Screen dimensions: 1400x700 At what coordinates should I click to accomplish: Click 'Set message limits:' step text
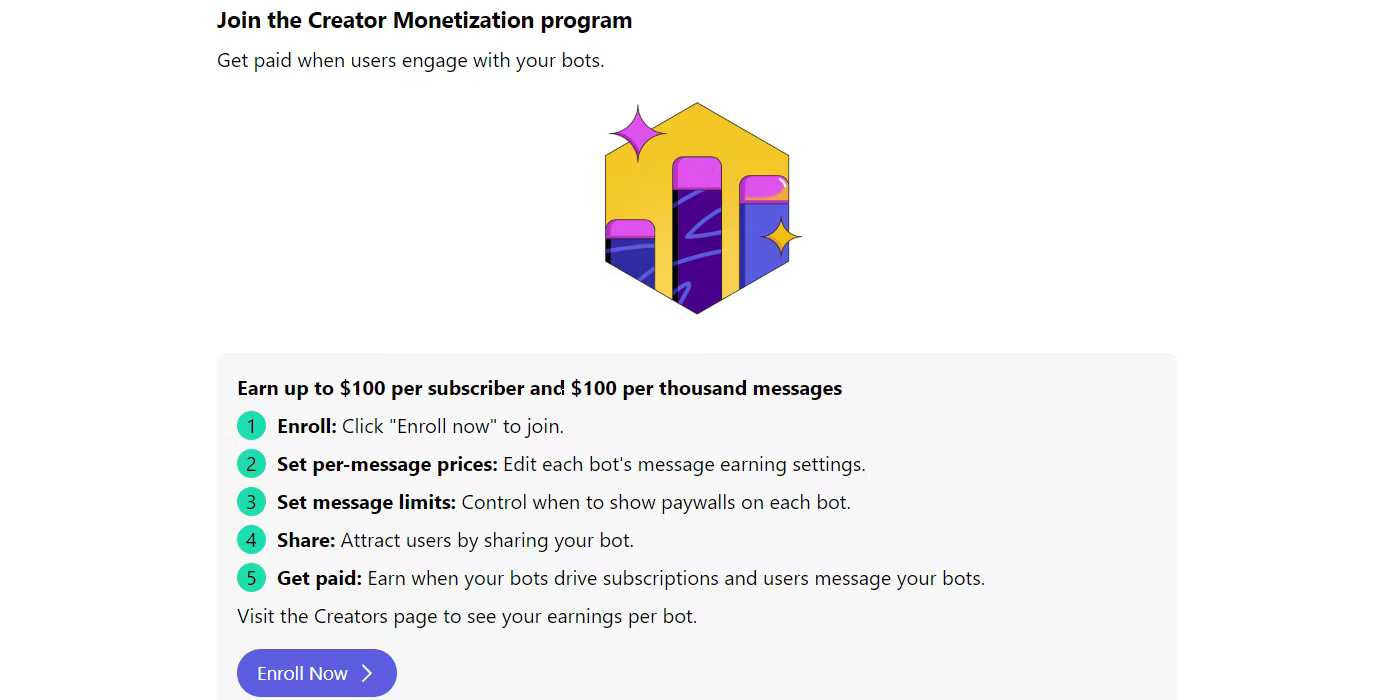[x=366, y=502]
